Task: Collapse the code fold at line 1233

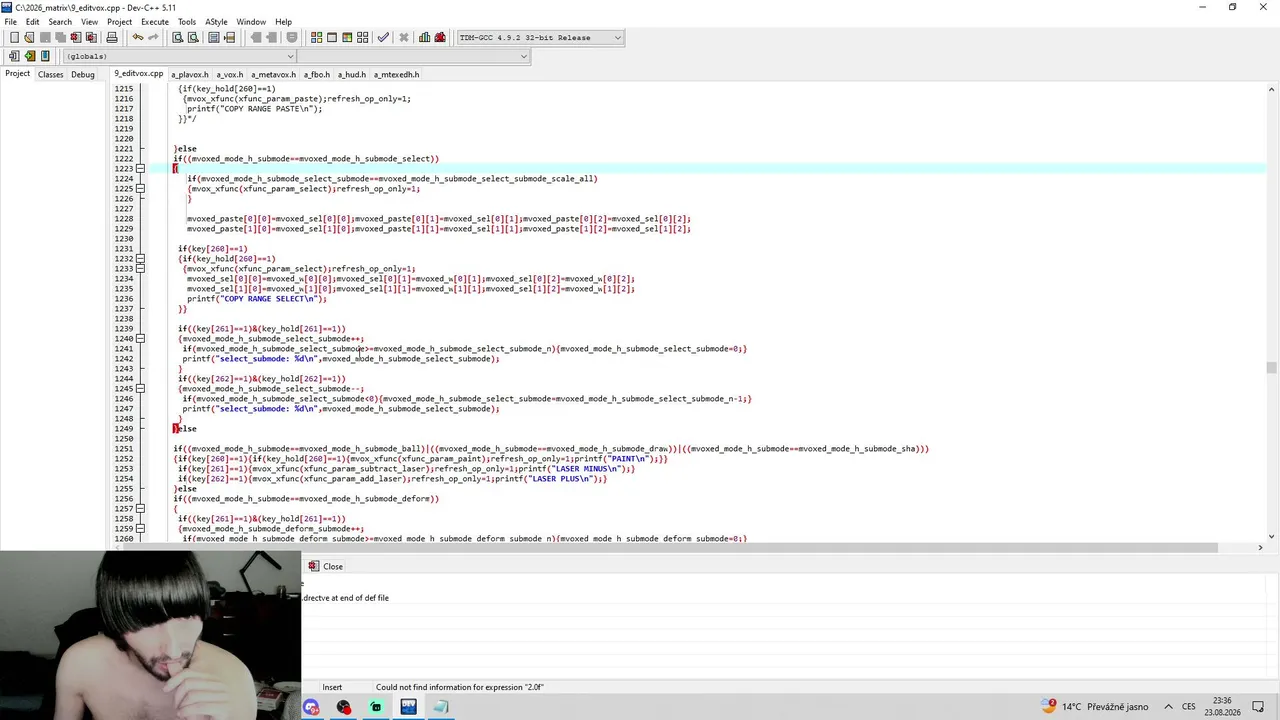Action: pyautogui.click(x=140, y=269)
